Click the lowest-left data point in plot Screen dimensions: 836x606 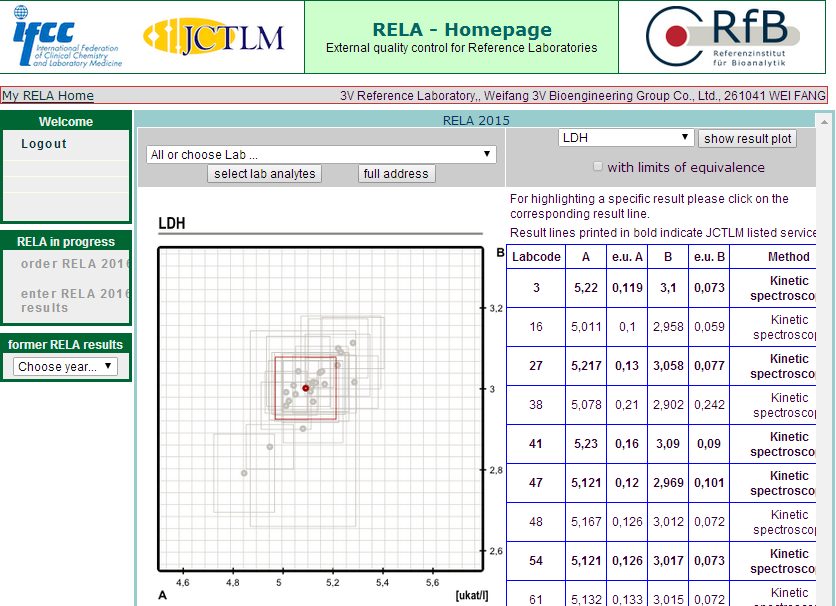[244, 473]
